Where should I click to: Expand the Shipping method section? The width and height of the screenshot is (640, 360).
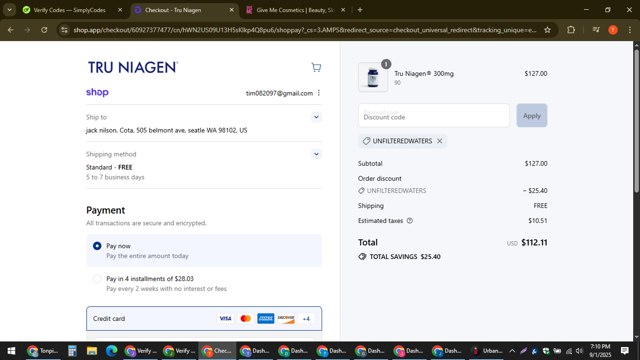tap(316, 154)
